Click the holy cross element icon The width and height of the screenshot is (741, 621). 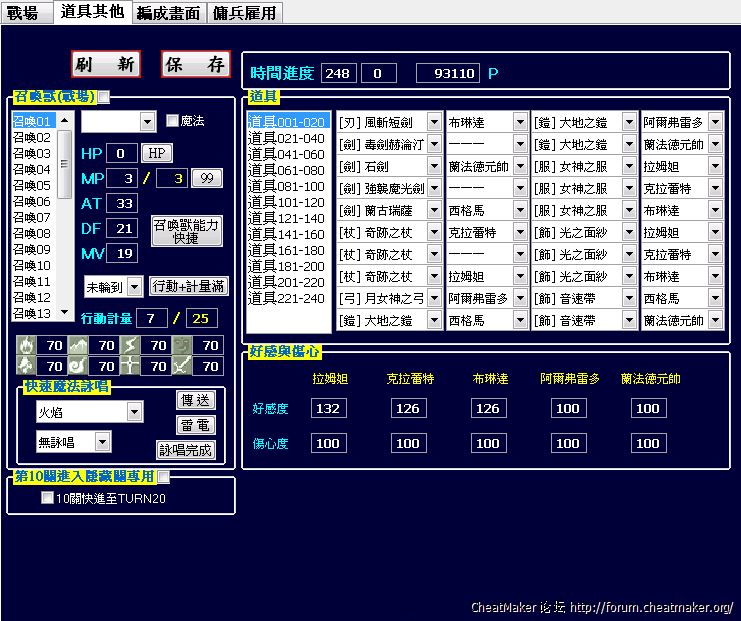[x=131, y=366]
